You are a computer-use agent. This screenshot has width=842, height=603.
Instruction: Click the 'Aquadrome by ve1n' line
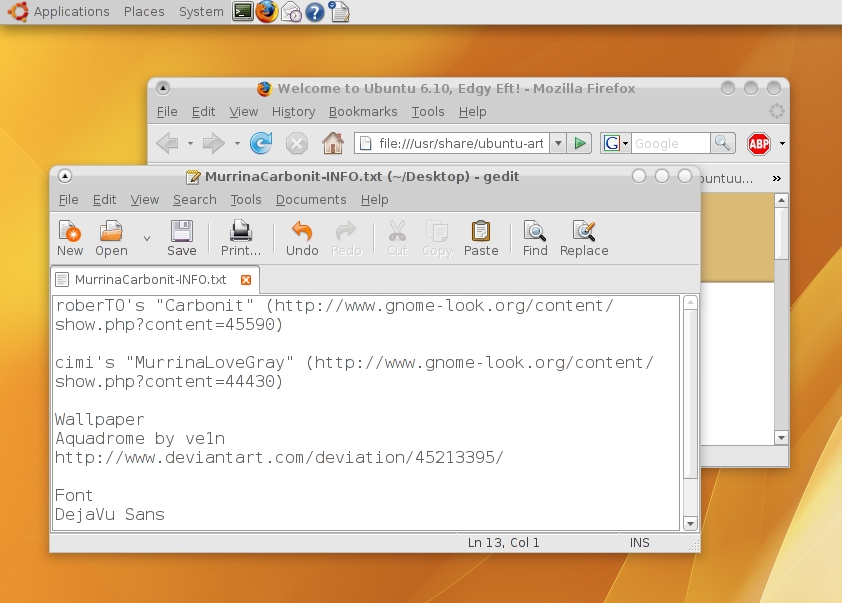140,439
